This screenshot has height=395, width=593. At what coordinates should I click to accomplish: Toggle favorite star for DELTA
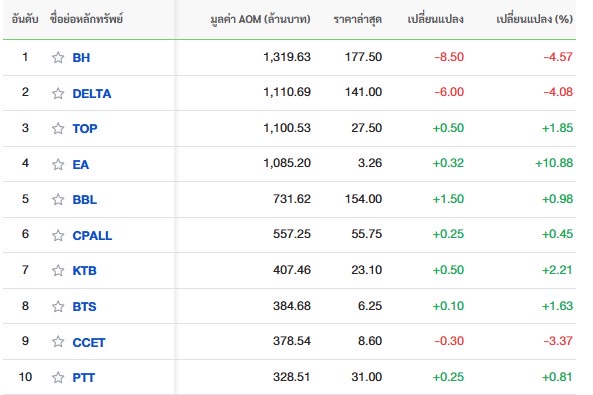[58, 93]
